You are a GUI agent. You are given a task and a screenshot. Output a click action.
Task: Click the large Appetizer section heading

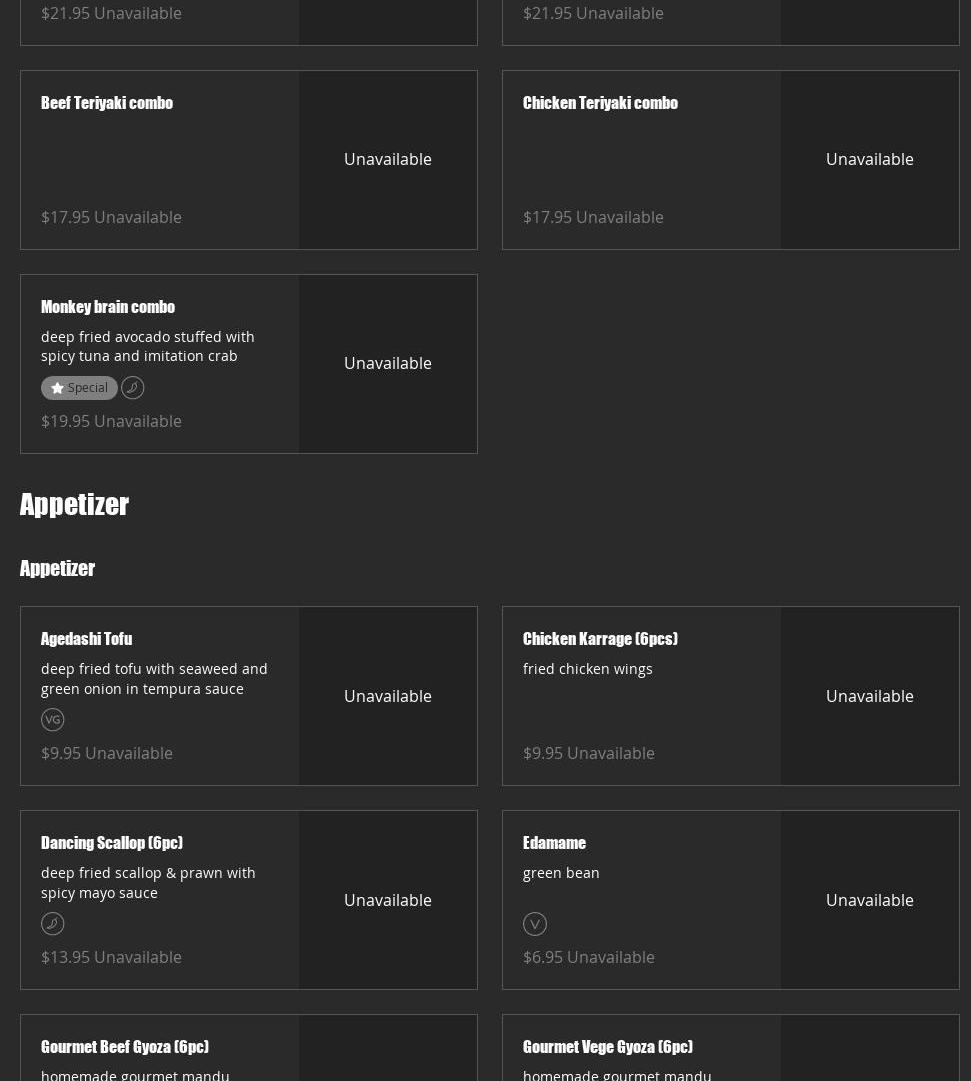pyautogui.click(x=75, y=505)
